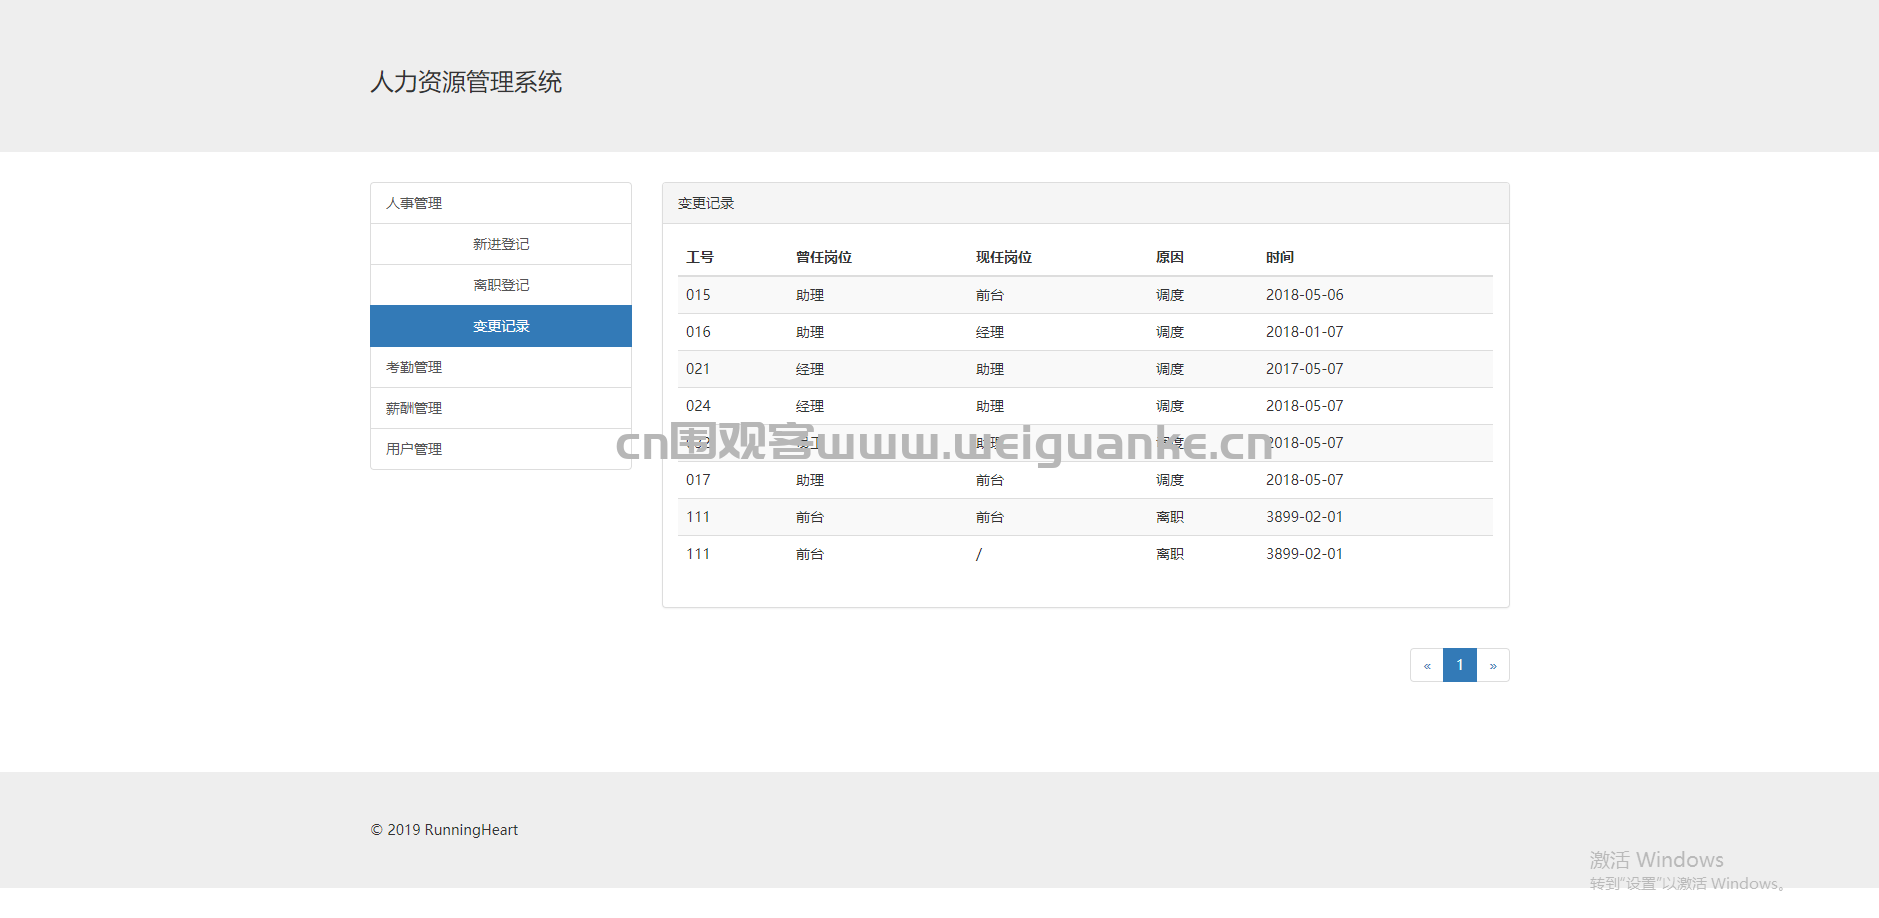Click the 曾任岗位 column header
This screenshot has height=918, width=1879.
tap(824, 257)
